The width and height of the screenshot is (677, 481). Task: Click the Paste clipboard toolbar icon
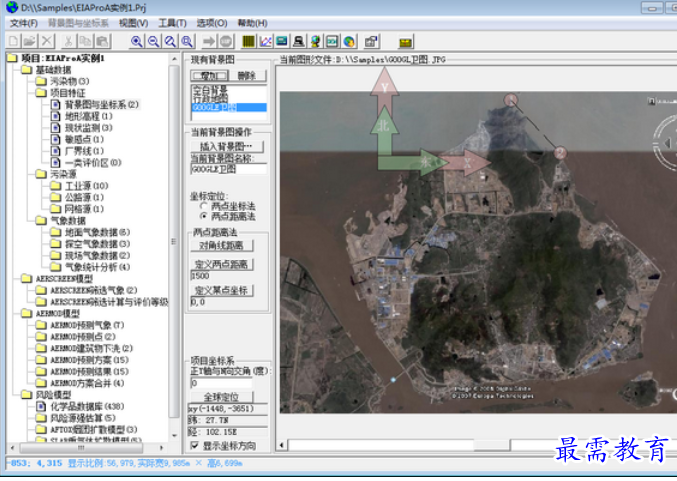[102, 41]
